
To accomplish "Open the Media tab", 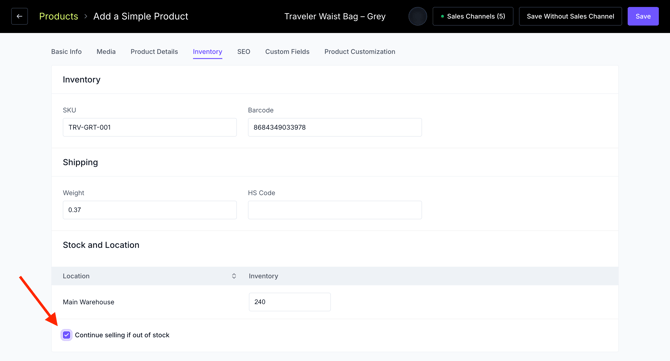I will [x=106, y=52].
